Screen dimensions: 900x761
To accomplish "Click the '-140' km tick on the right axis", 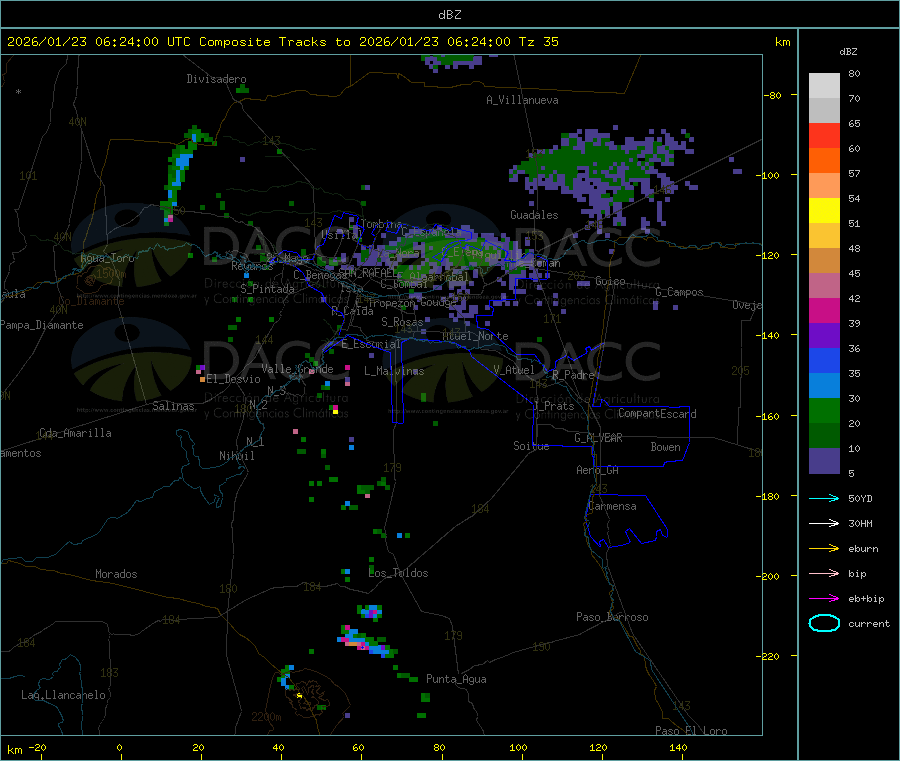I will (770, 335).
